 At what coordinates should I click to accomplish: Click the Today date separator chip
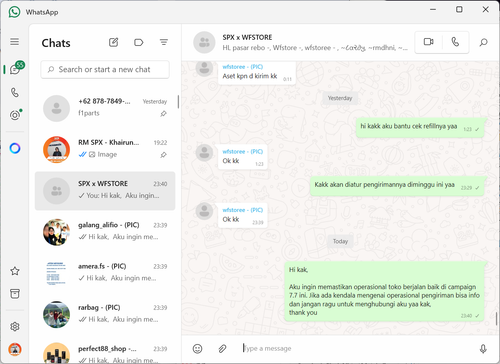340,241
